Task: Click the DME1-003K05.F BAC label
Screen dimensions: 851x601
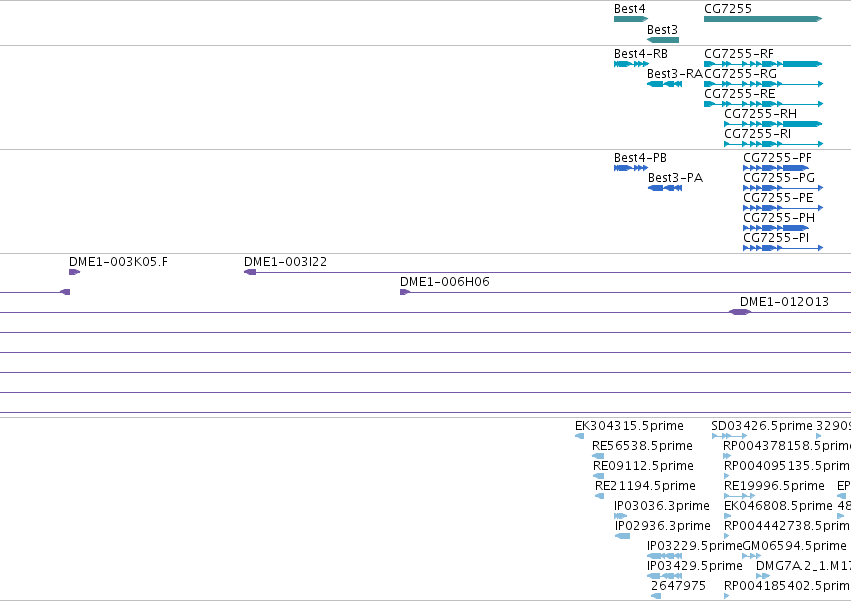Action: point(118,262)
